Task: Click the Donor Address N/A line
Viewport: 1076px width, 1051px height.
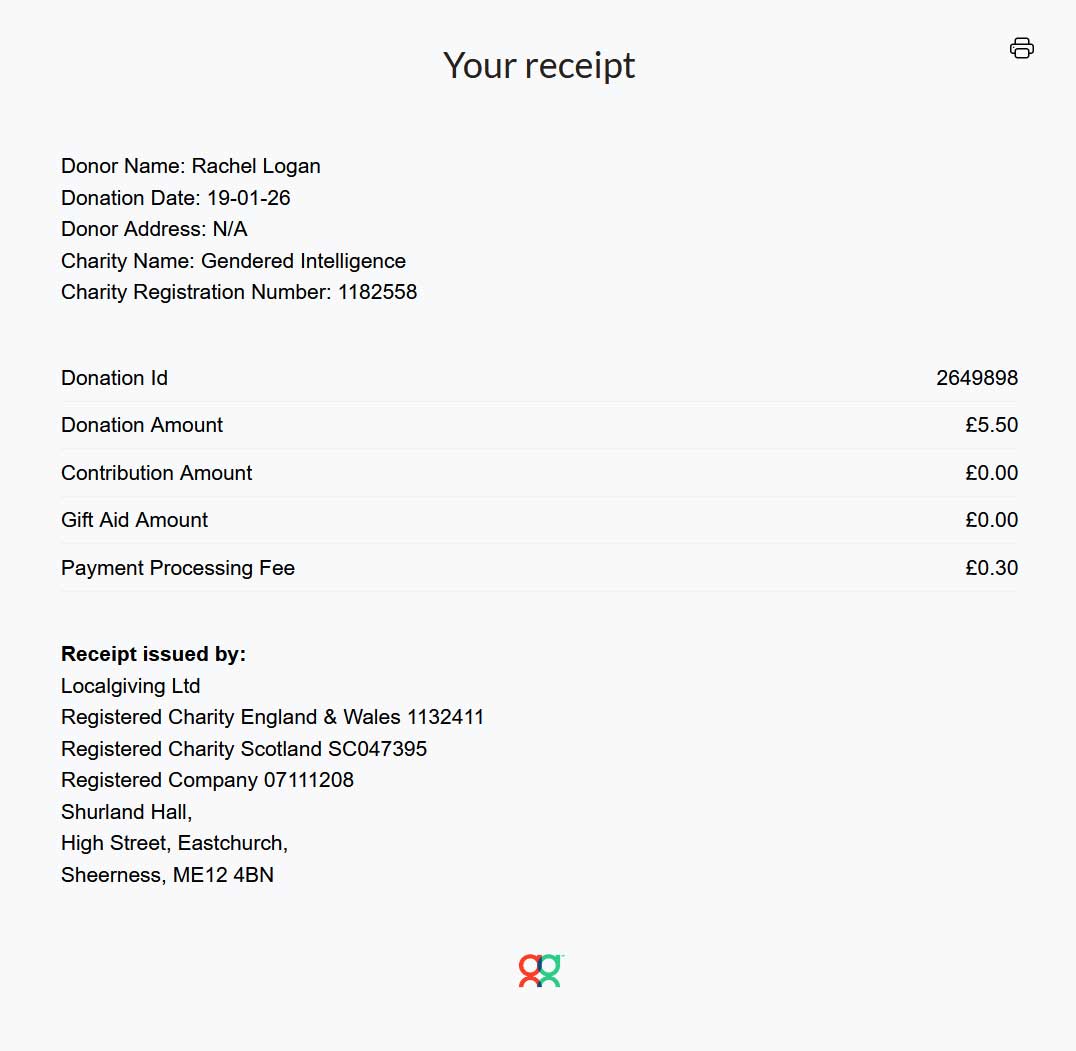Action: [x=154, y=229]
